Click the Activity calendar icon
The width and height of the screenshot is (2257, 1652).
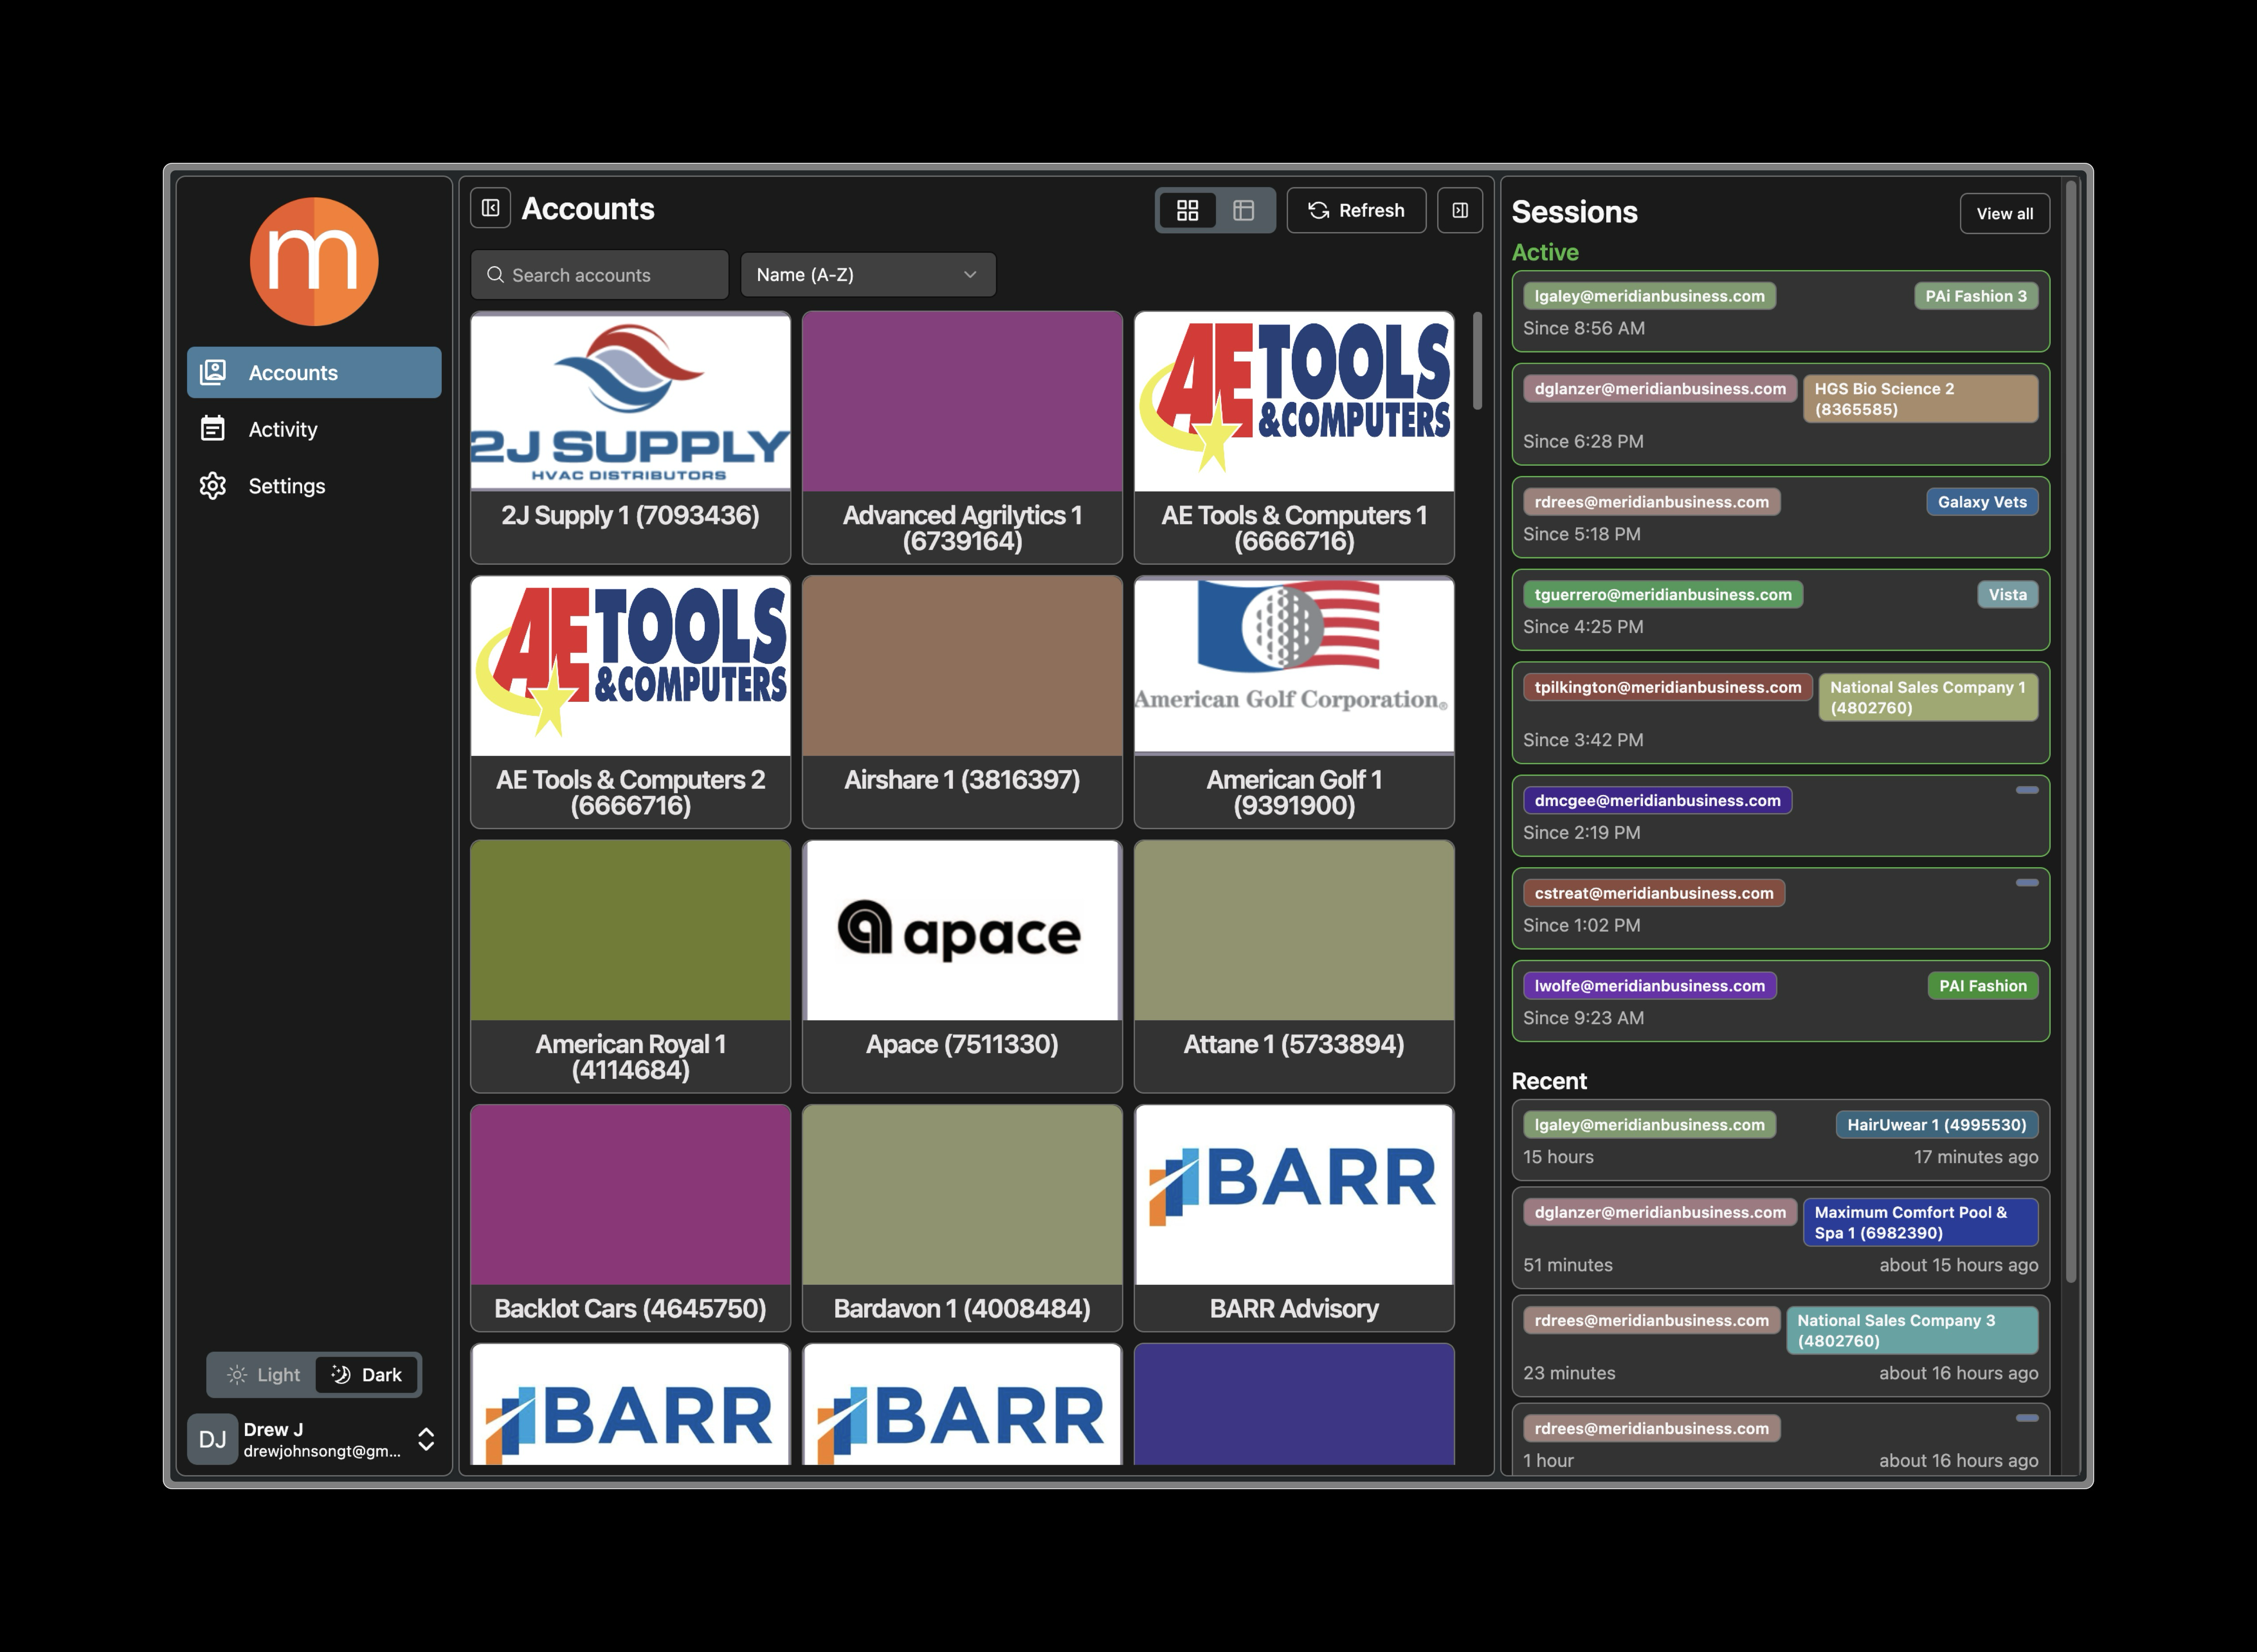click(212, 429)
